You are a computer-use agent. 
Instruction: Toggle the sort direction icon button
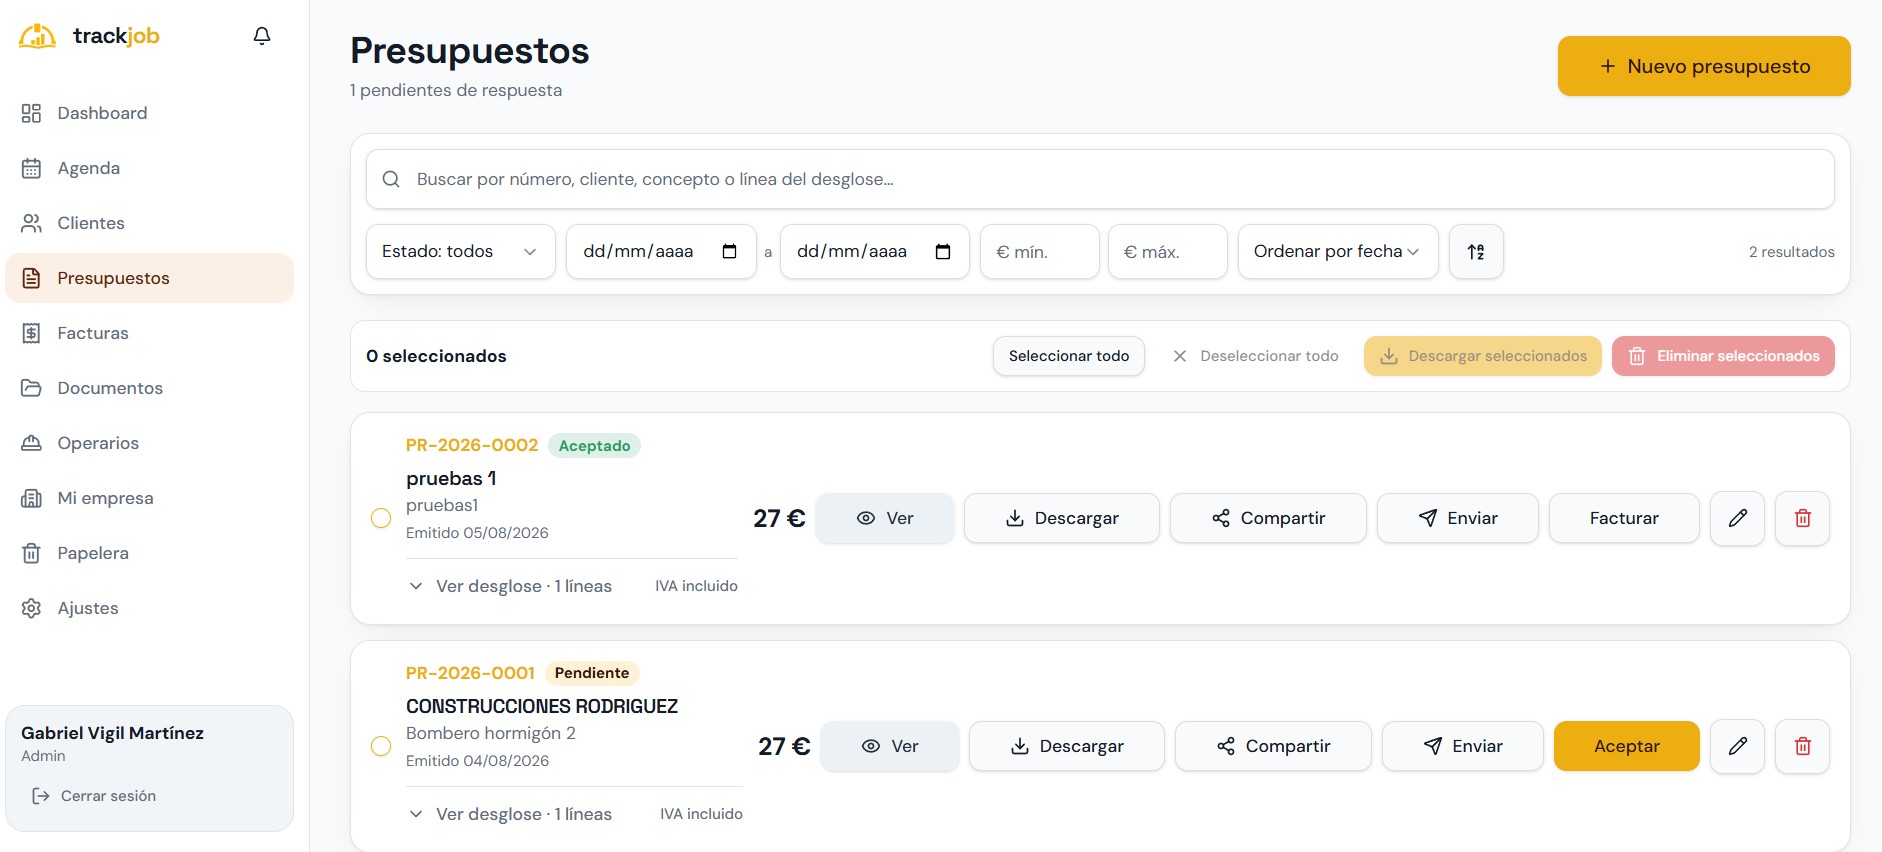point(1476,252)
